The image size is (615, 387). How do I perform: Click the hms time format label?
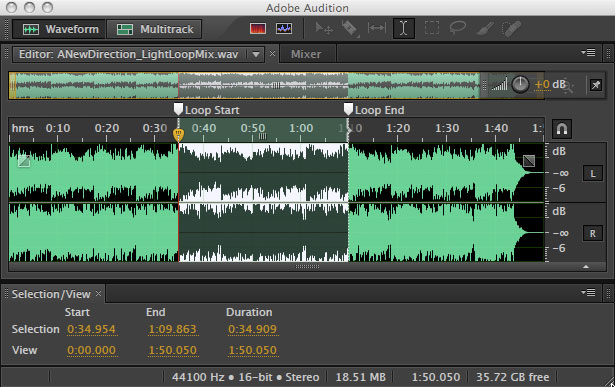click(x=23, y=128)
